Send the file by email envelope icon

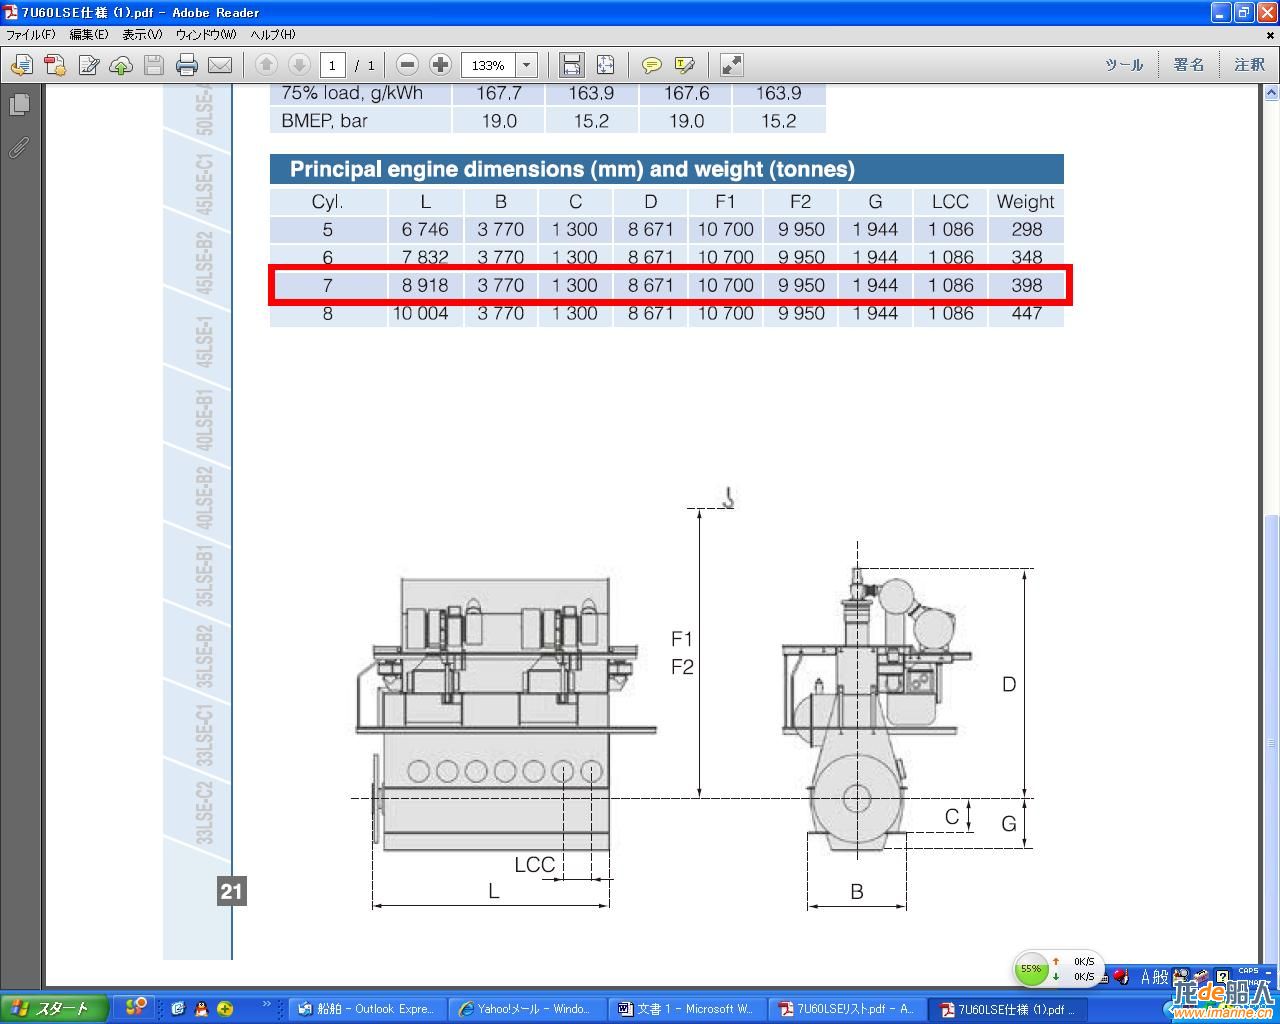pos(219,65)
